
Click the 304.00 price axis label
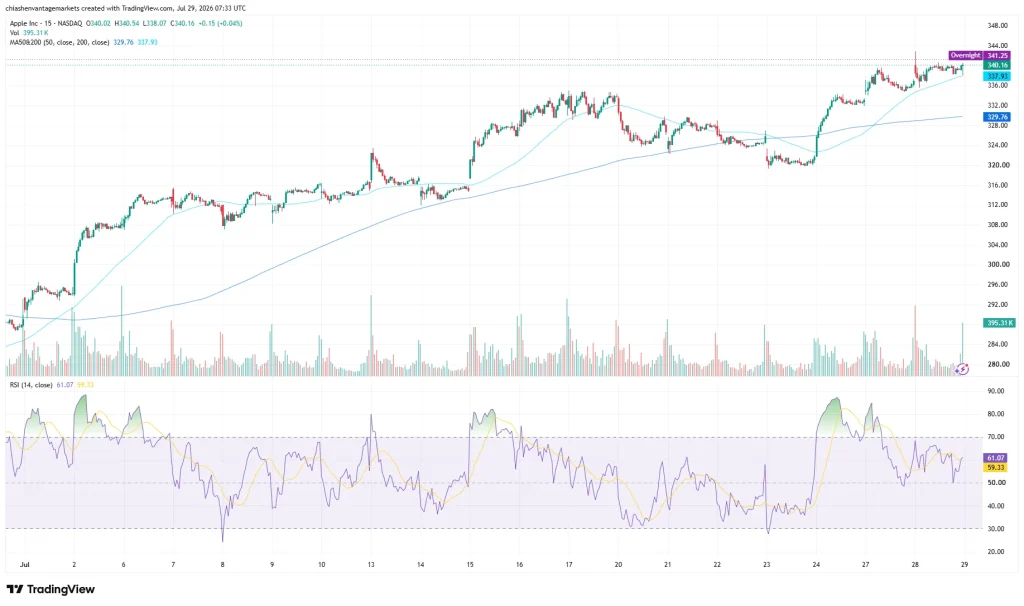pyautogui.click(x=998, y=245)
